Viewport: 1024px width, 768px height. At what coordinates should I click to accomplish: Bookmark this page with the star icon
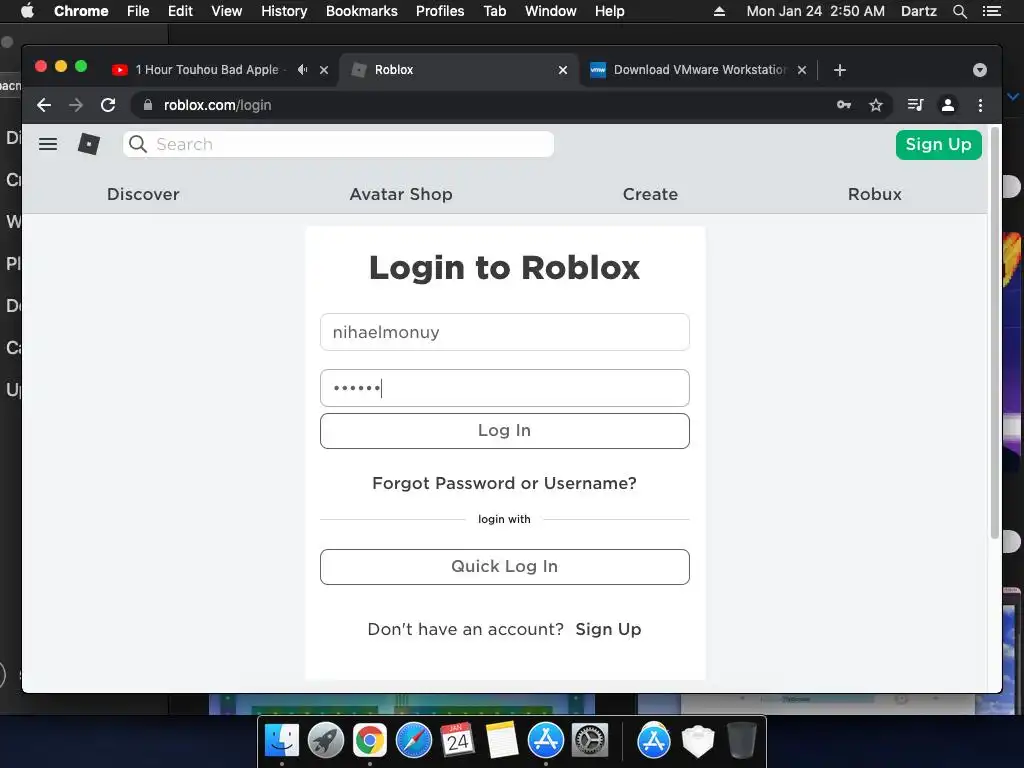tap(876, 105)
